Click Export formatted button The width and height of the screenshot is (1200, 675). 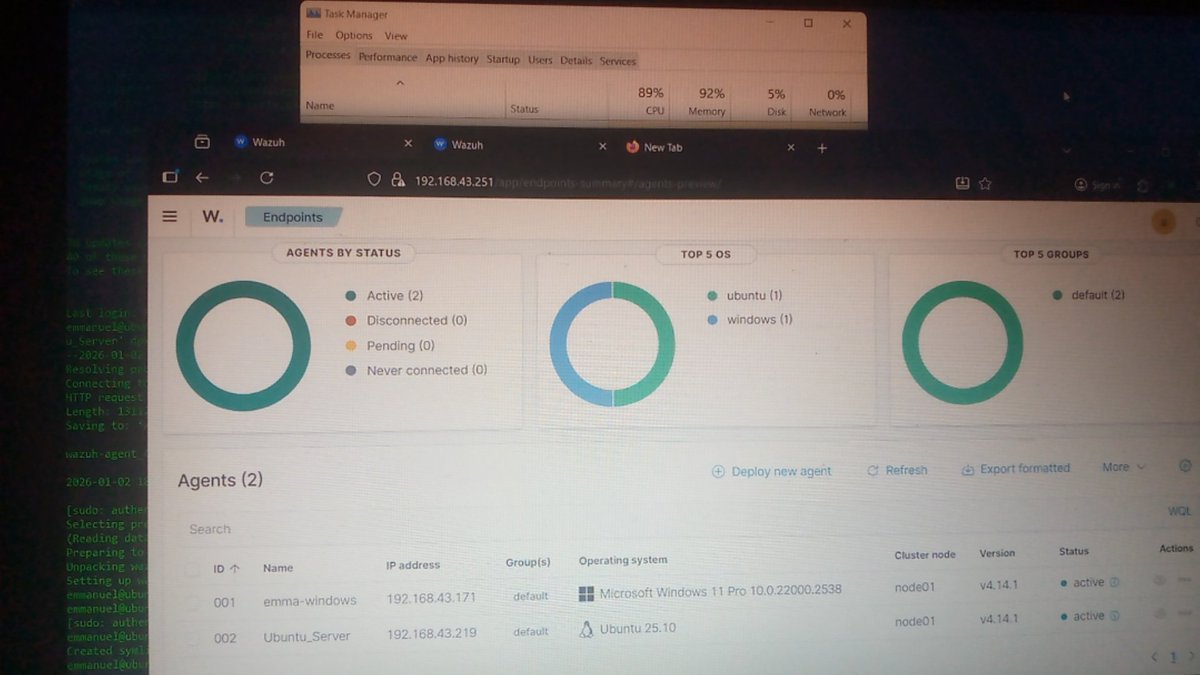[1016, 468]
